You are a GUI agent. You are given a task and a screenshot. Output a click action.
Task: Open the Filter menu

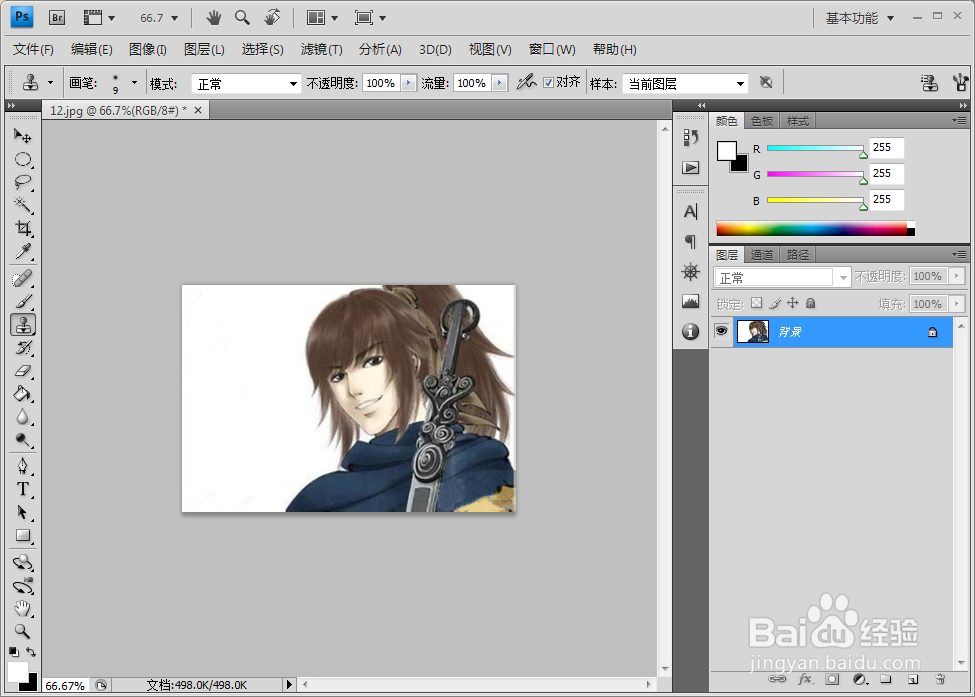[321, 49]
